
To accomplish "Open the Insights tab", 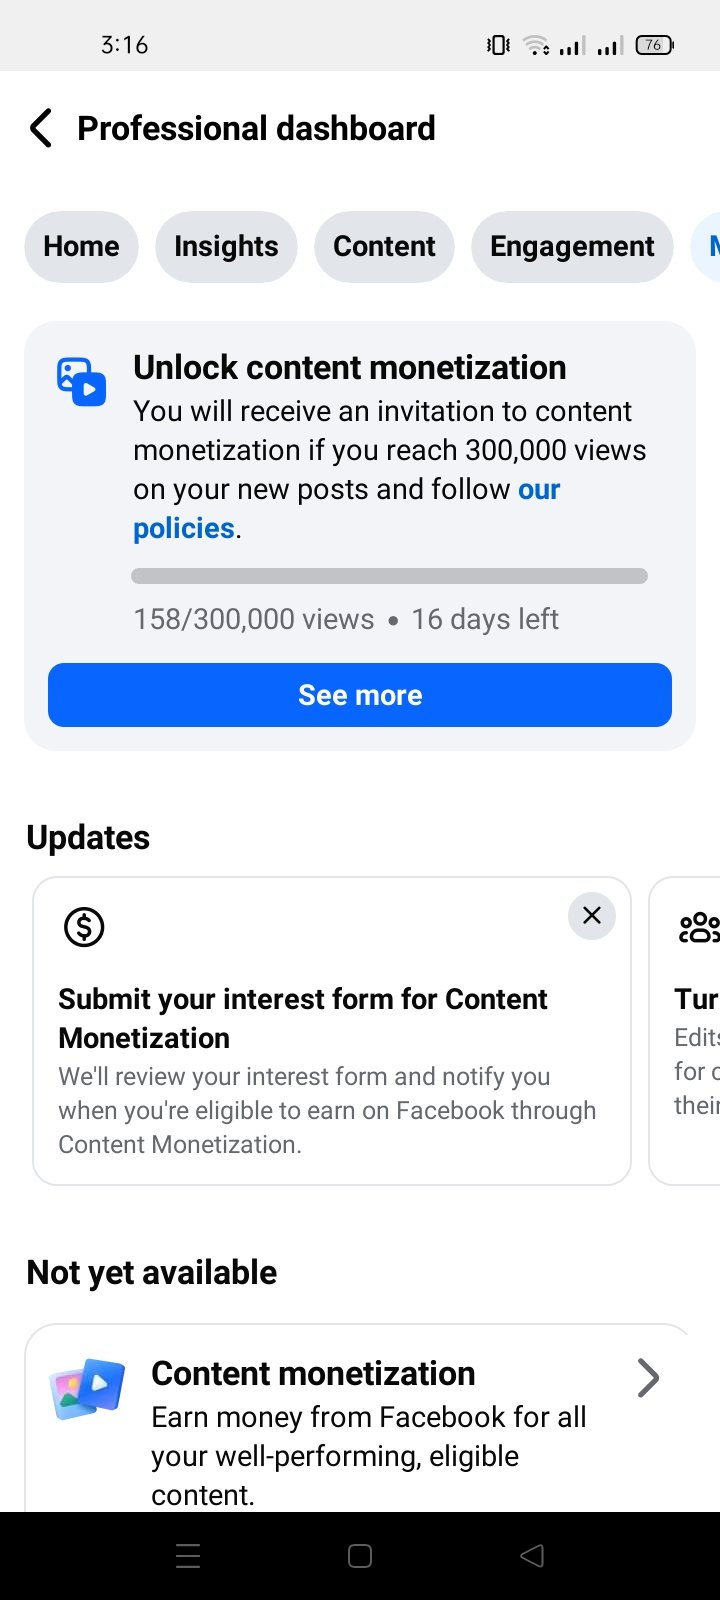I will 226,246.
